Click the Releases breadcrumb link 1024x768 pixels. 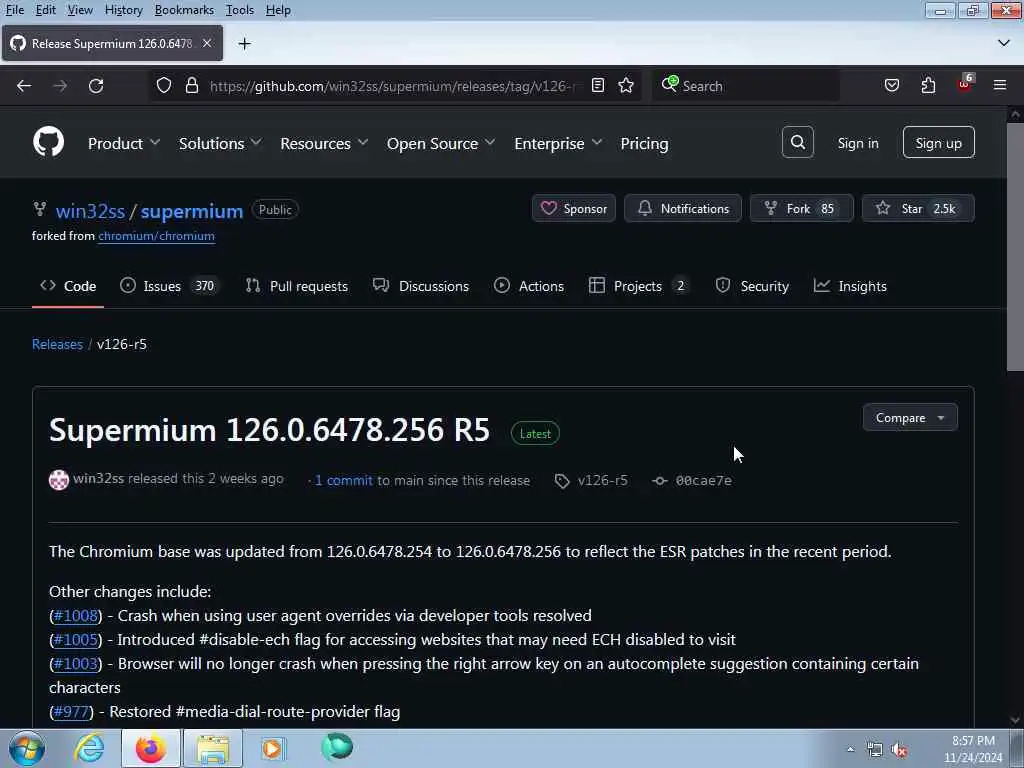(x=57, y=344)
